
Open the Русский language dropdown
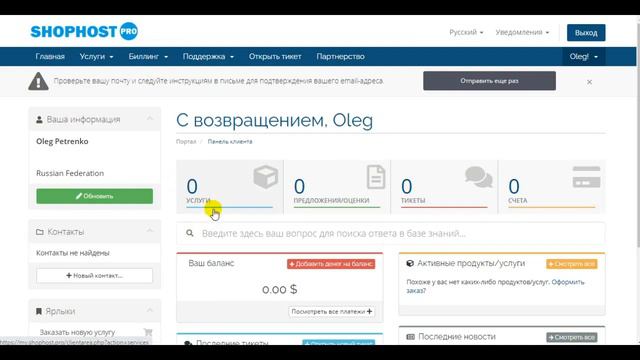(x=466, y=32)
